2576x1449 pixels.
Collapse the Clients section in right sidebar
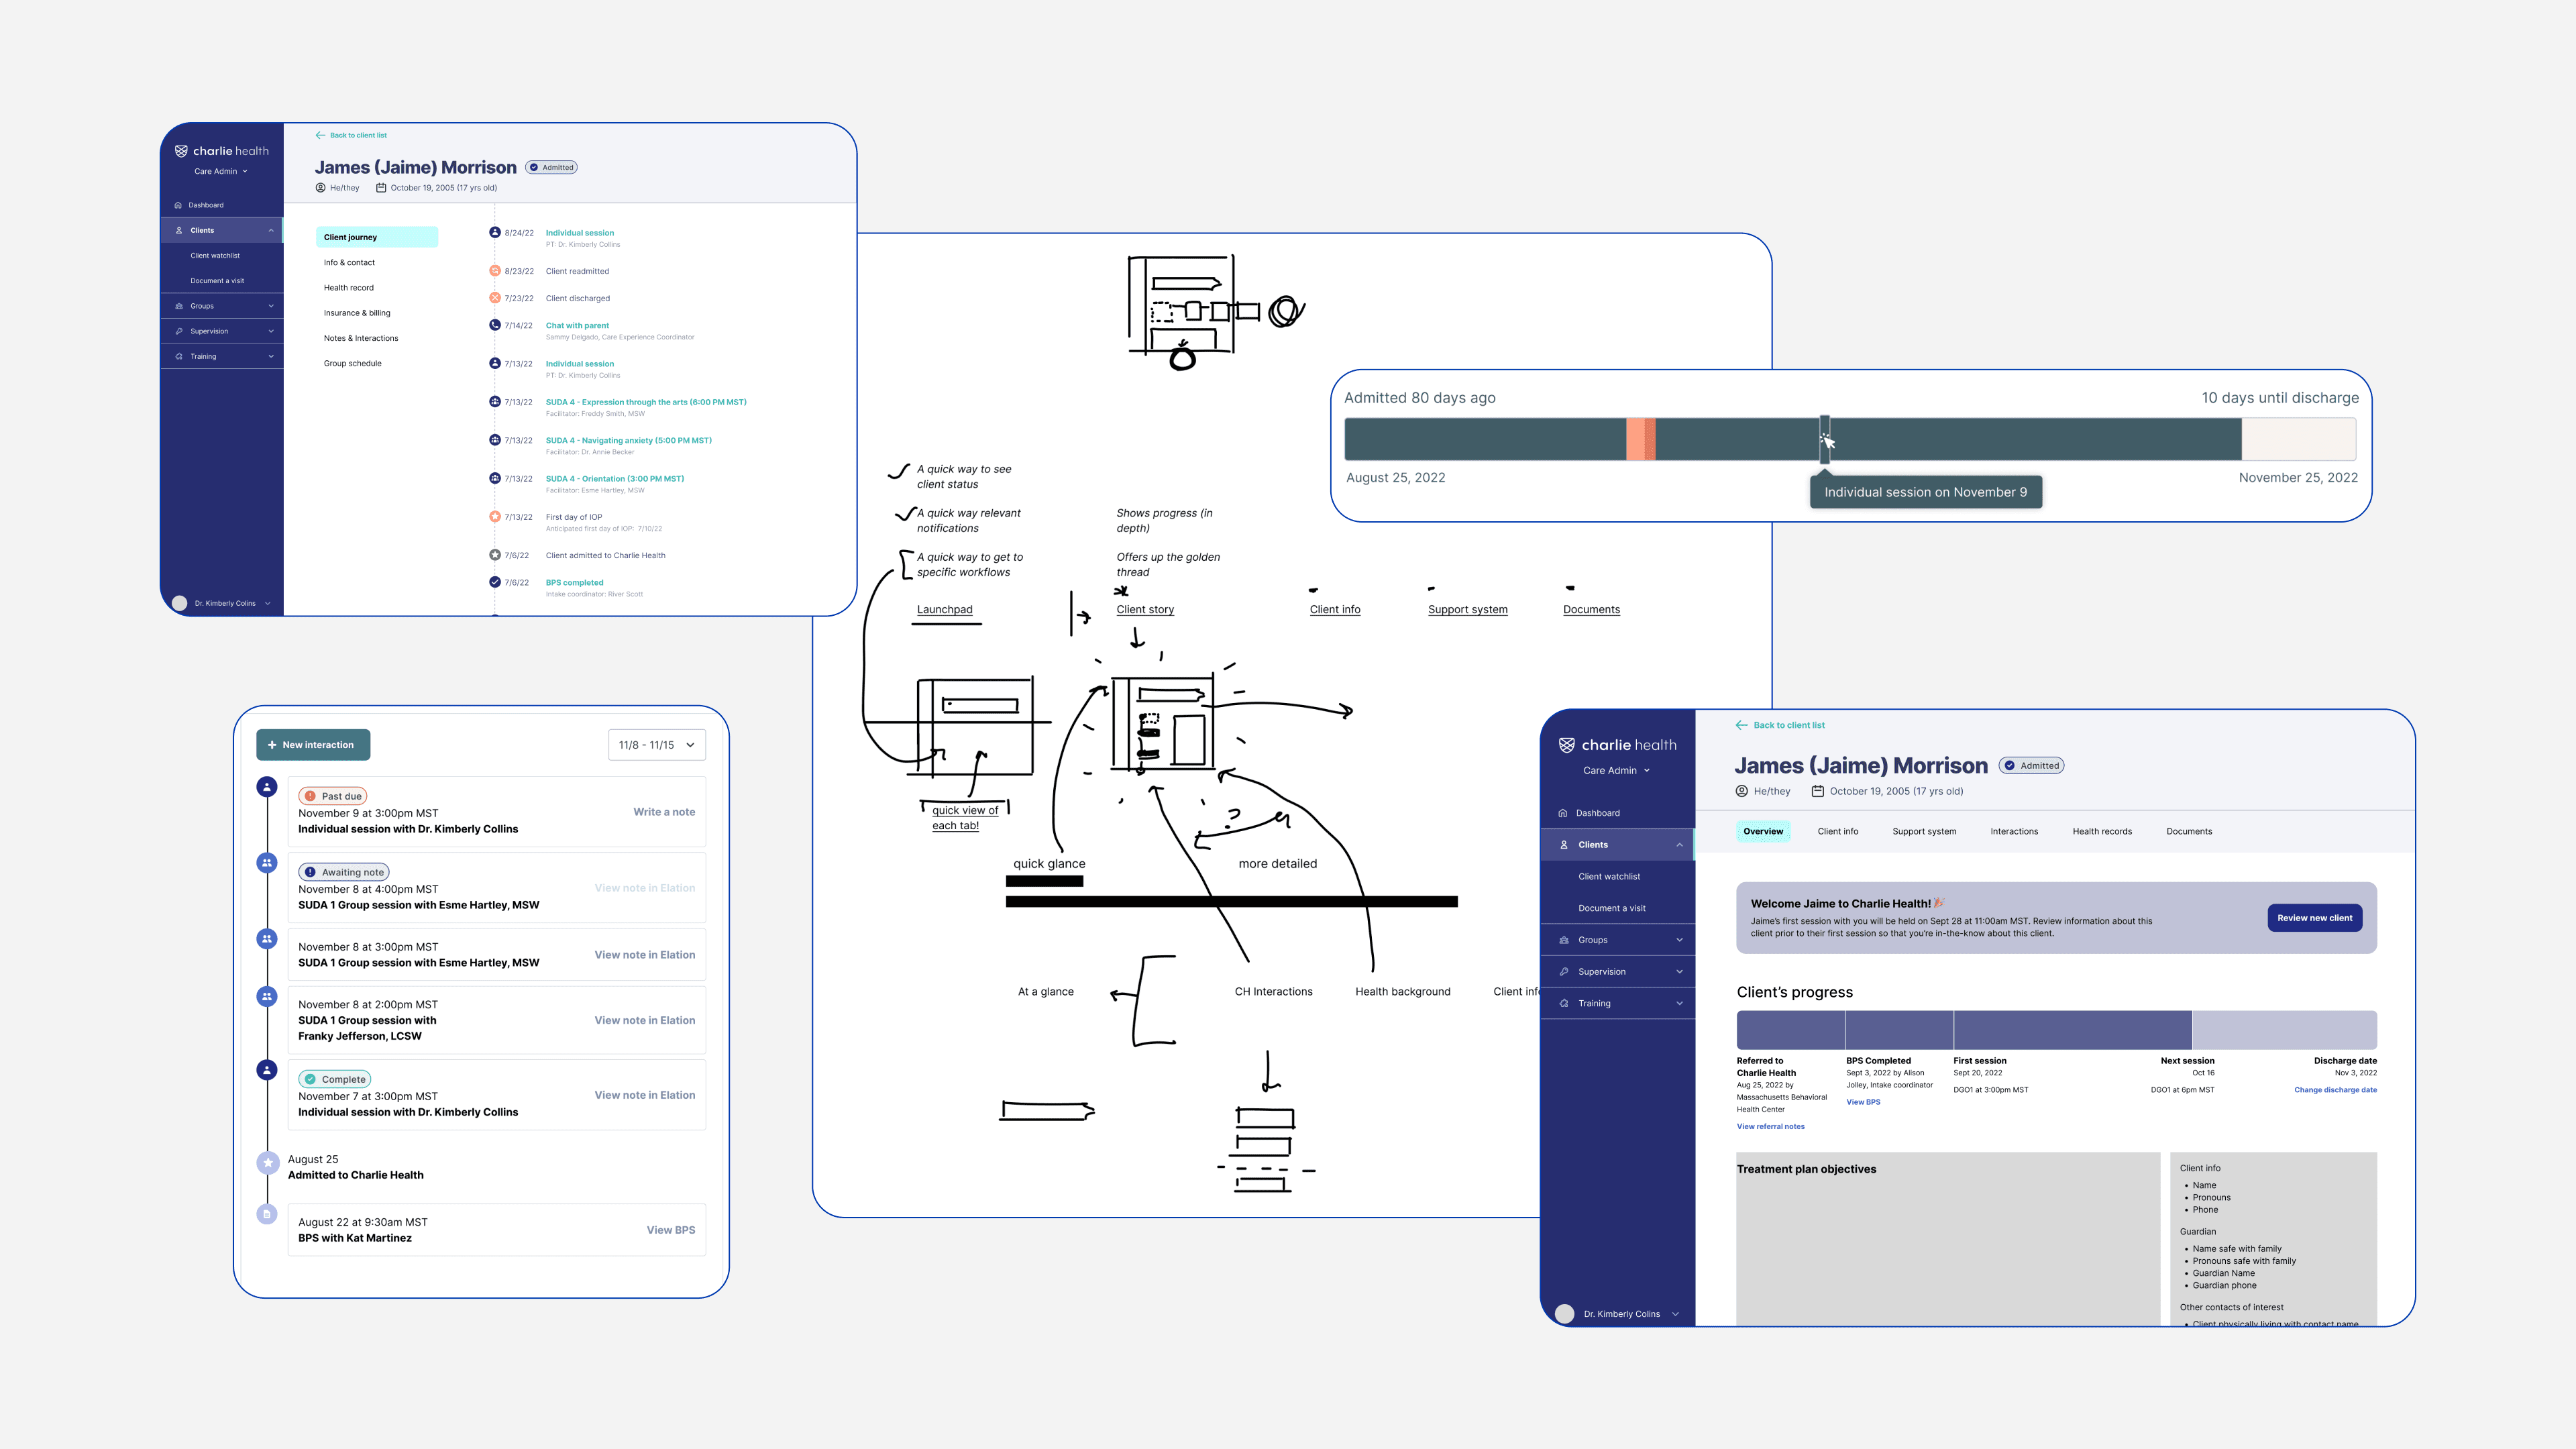(x=1679, y=845)
